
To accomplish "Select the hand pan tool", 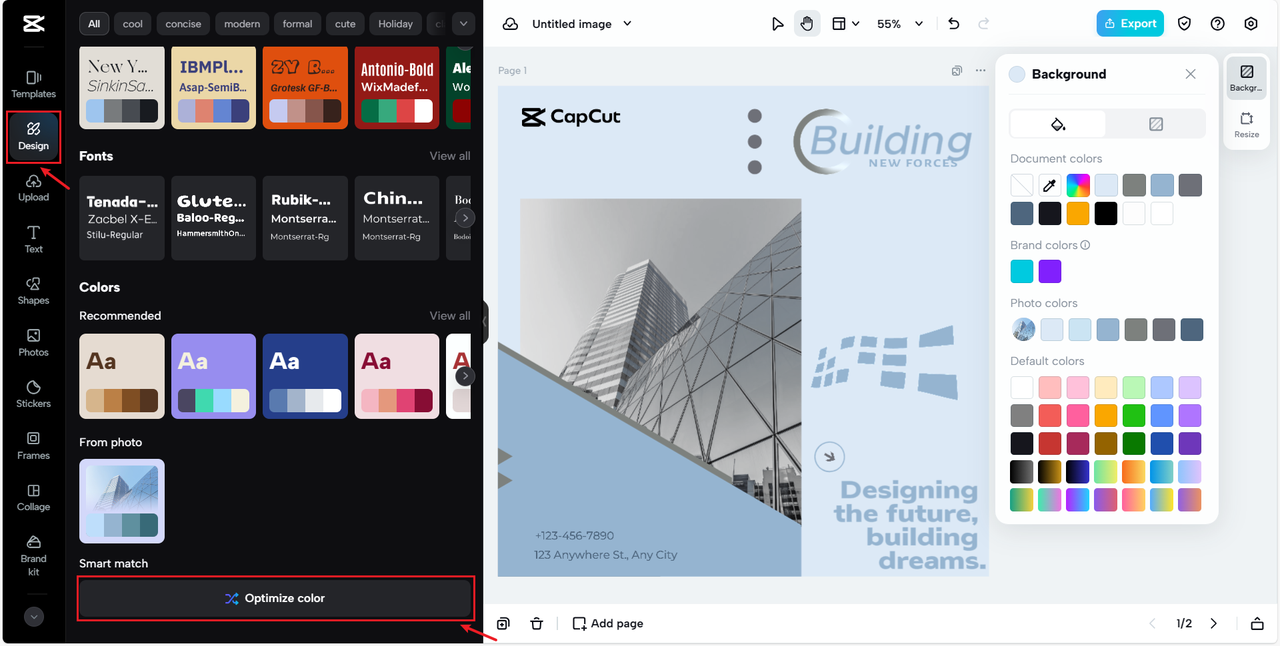I will [806, 23].
